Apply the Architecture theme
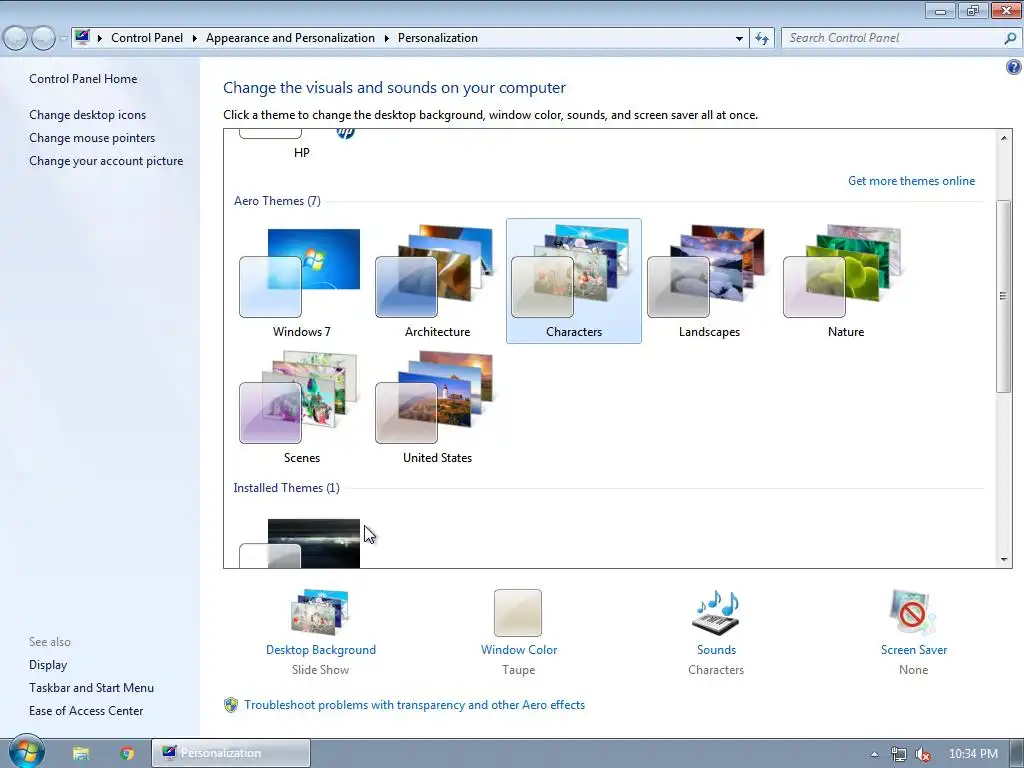This screenshot has width=1024, height=768. pos(437,281)
